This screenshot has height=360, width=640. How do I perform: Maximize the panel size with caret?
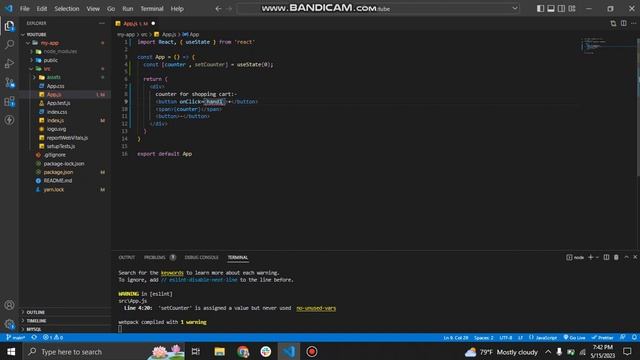pyautogui.click(x=626, y=257)
